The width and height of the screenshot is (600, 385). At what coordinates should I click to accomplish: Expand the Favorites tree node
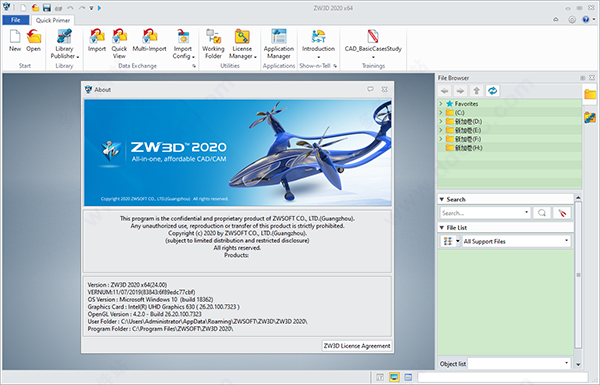441,104
